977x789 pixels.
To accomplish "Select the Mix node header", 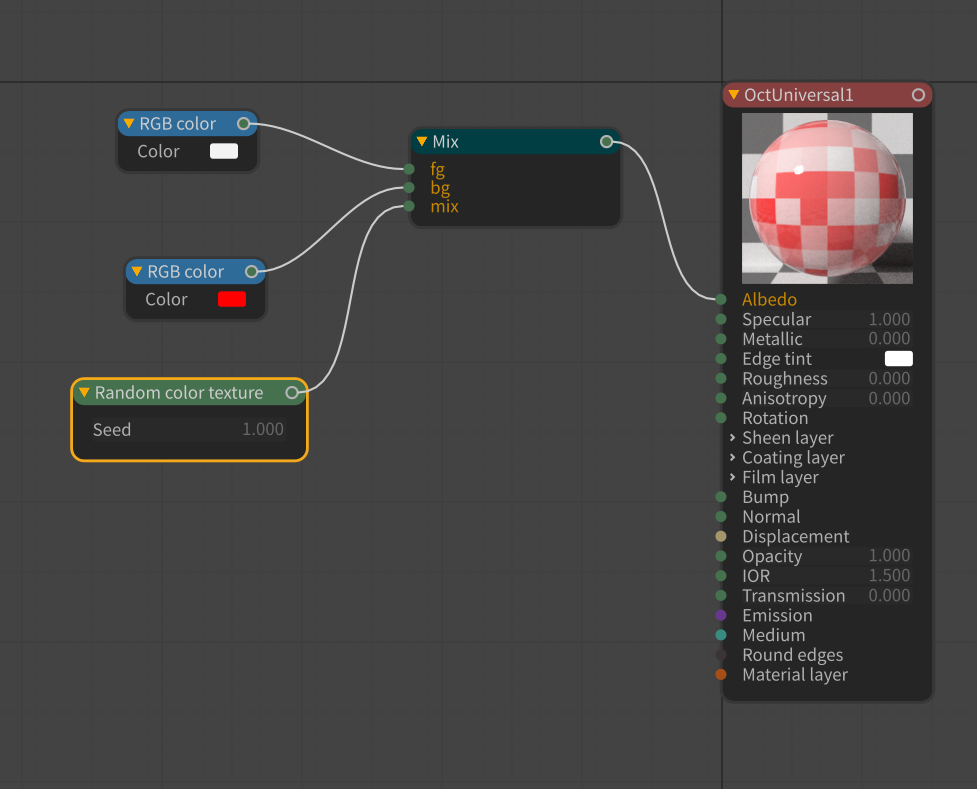I will (515, 141).
